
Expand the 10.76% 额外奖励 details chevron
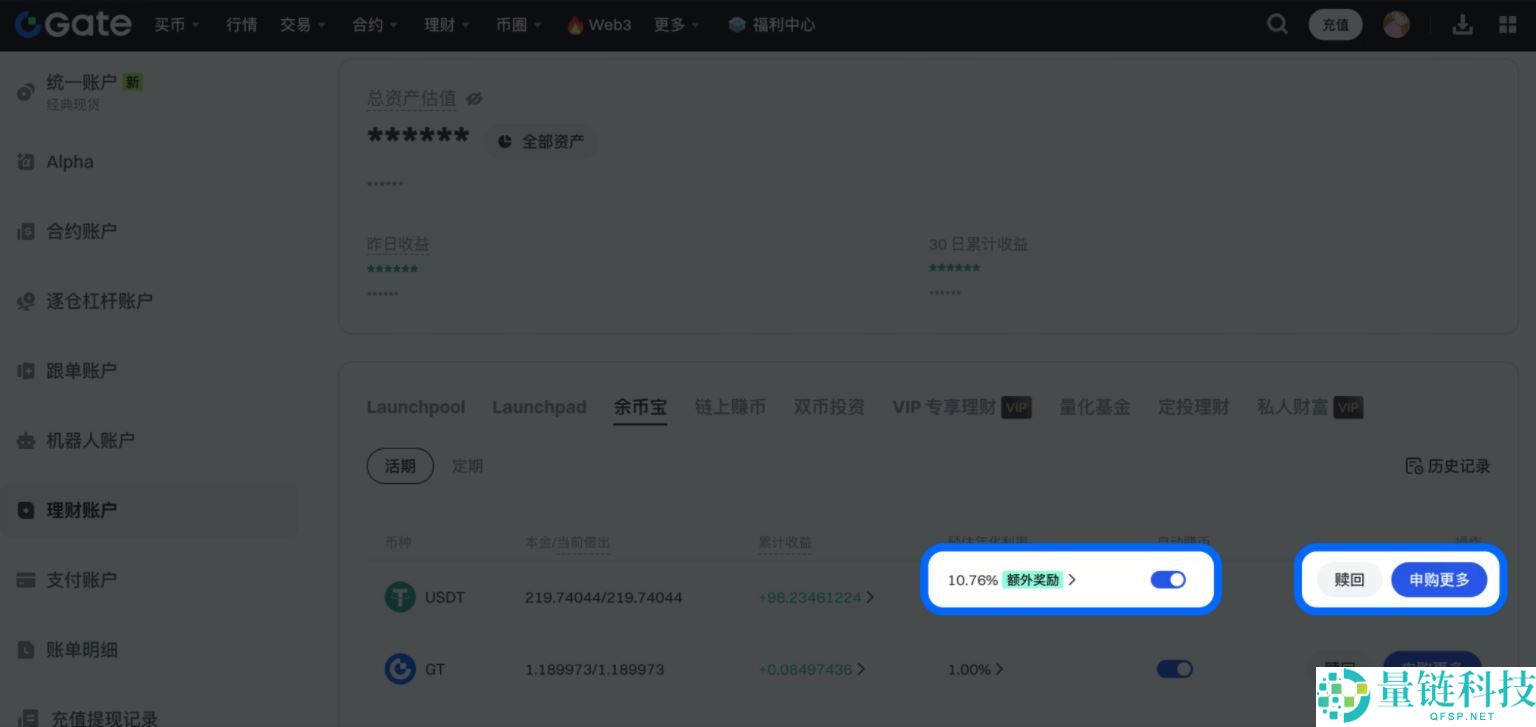(1071, 580)
